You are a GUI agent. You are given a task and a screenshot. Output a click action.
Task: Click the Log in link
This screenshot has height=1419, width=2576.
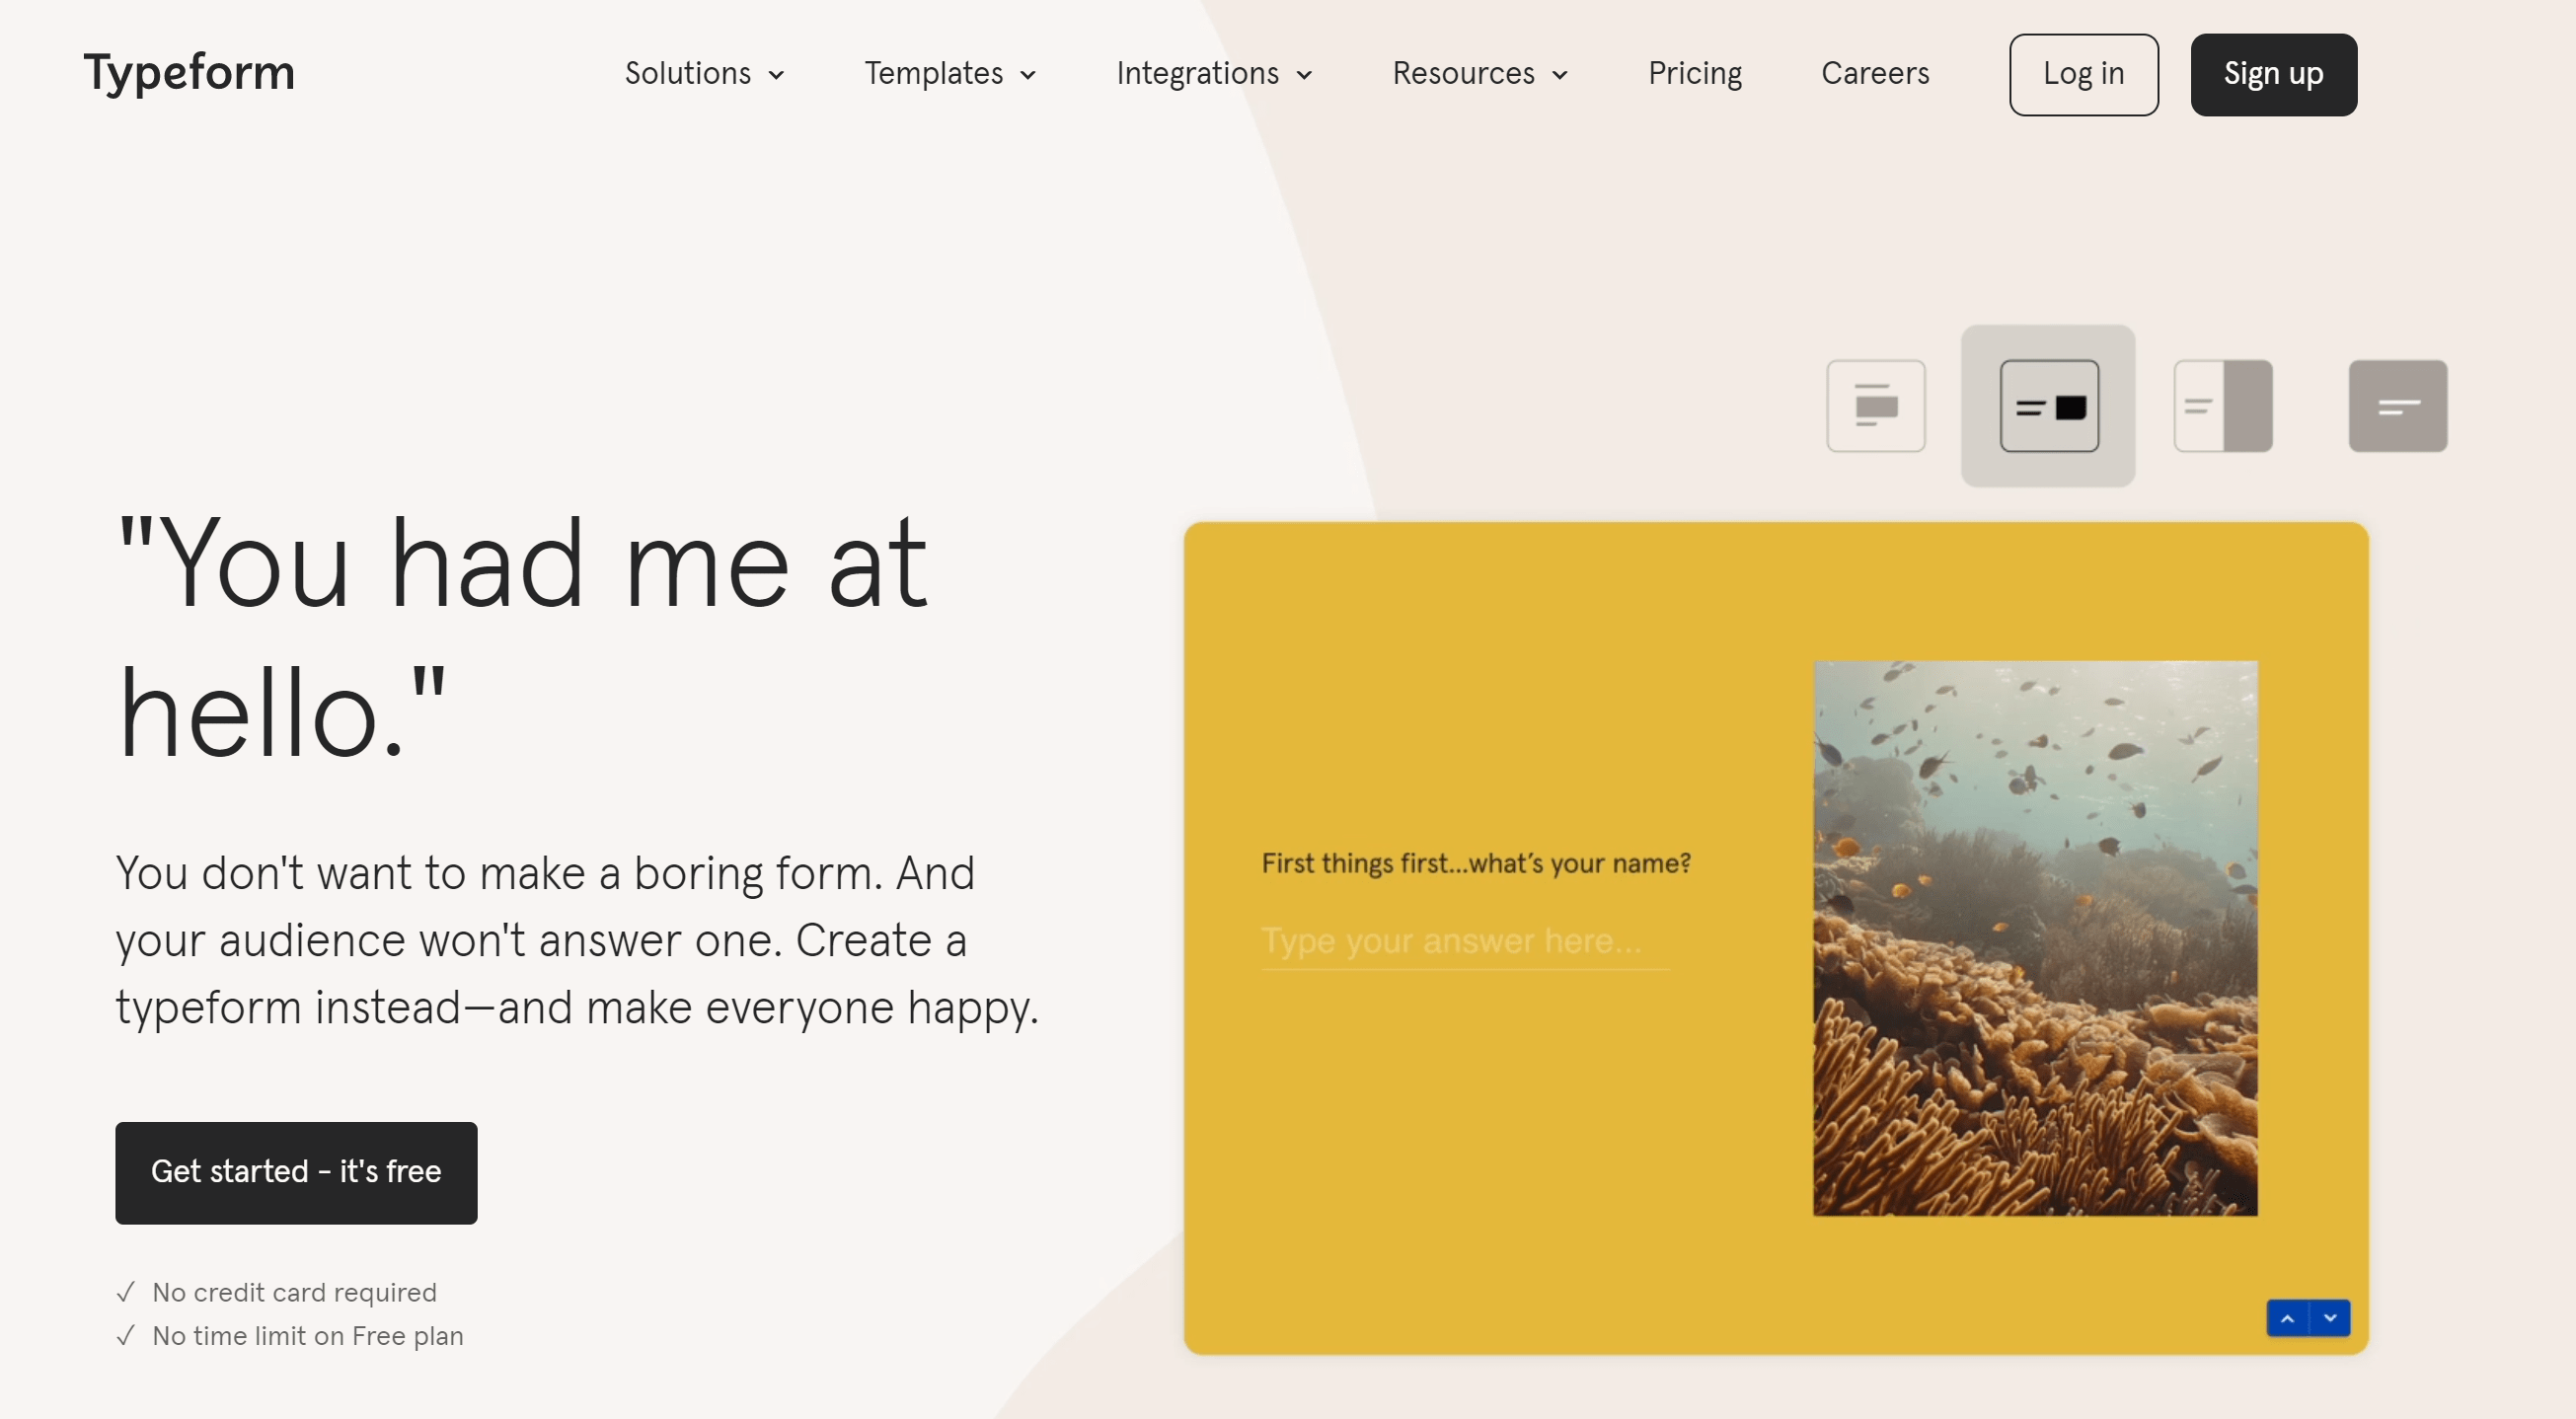(2084, 73)
